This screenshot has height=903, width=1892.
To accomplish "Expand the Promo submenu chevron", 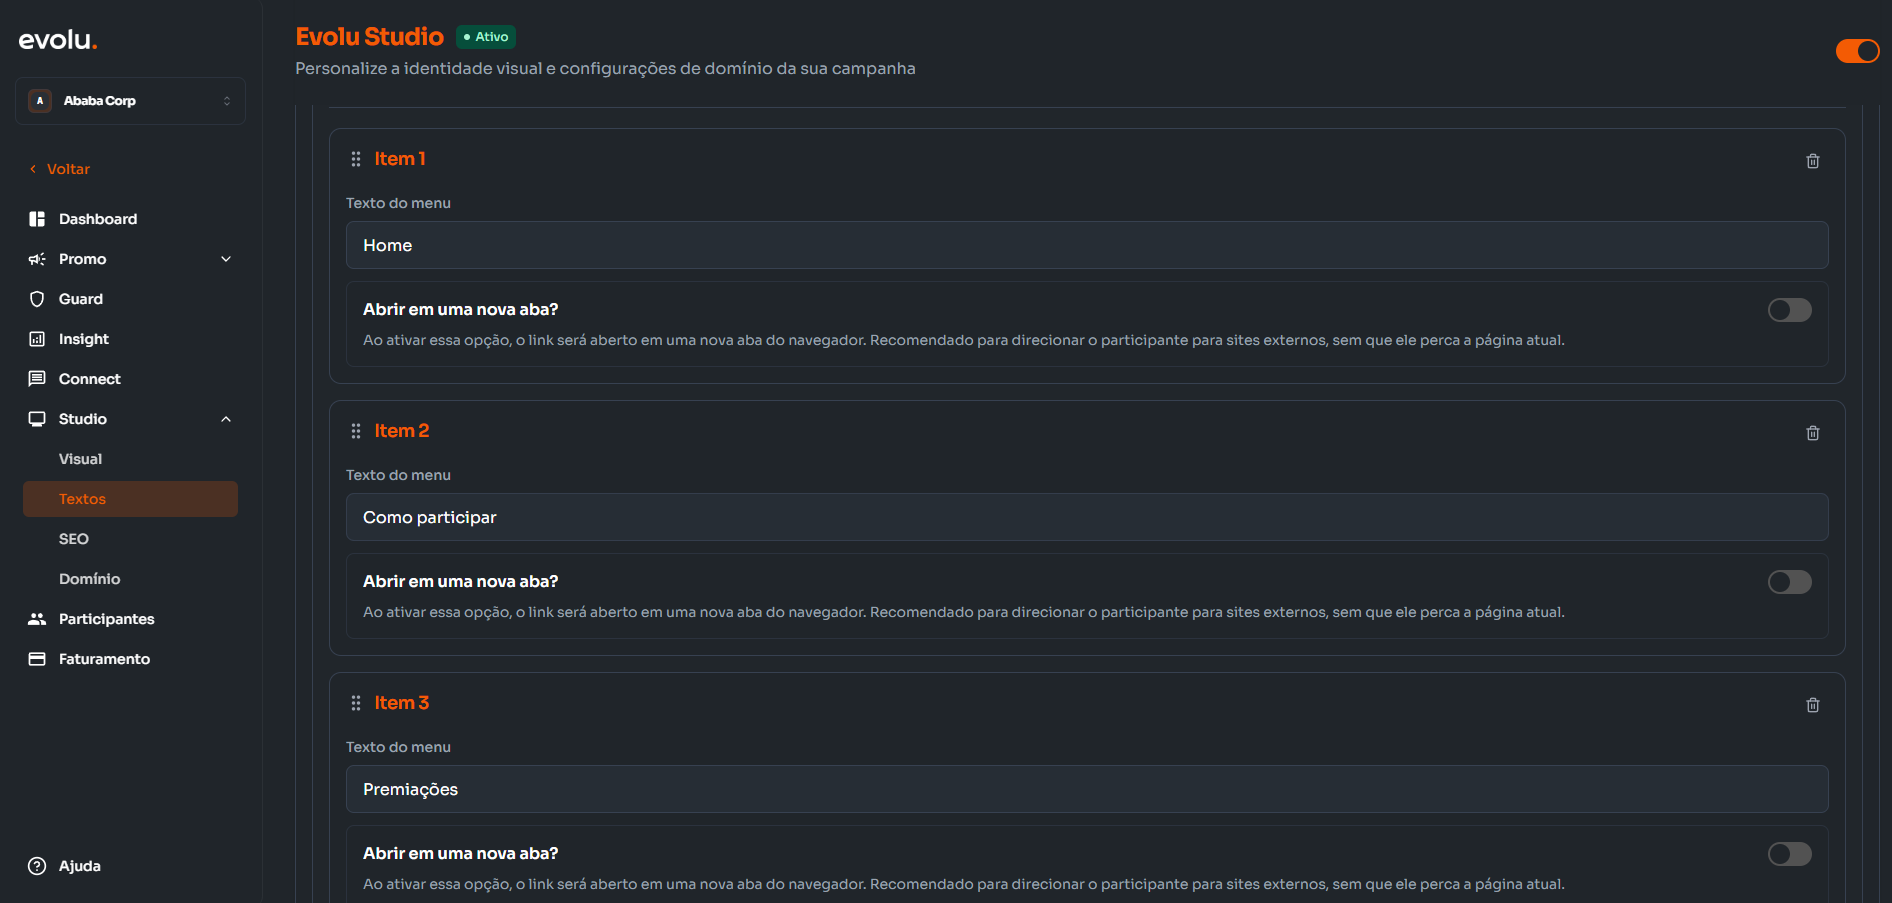I will (226, 259).
